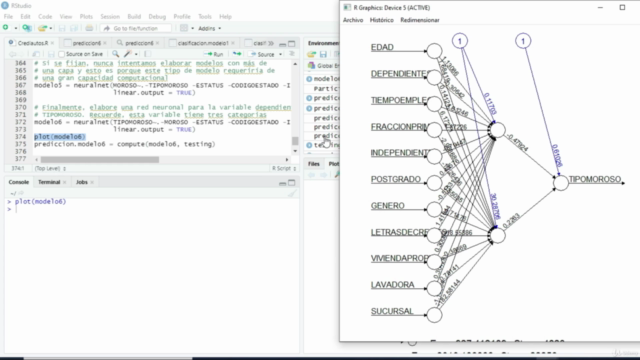Click the clear console broom icon
Viewport: 640px width, 360px height.
[x=291, y=193]
